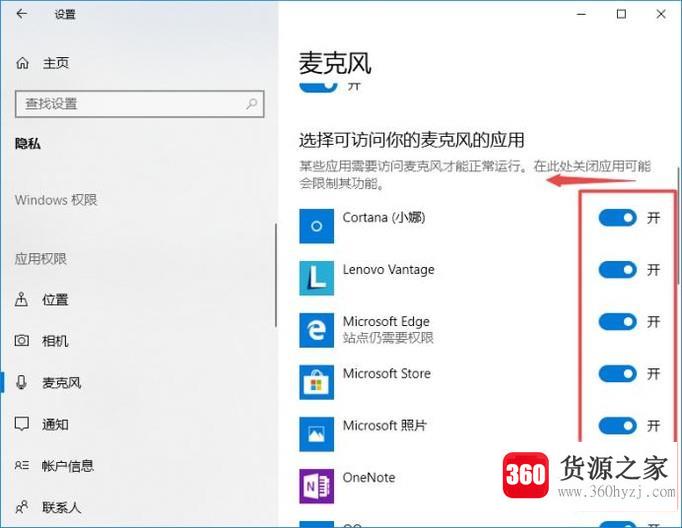Select the camera icon beside 相机

click(22, 341)
